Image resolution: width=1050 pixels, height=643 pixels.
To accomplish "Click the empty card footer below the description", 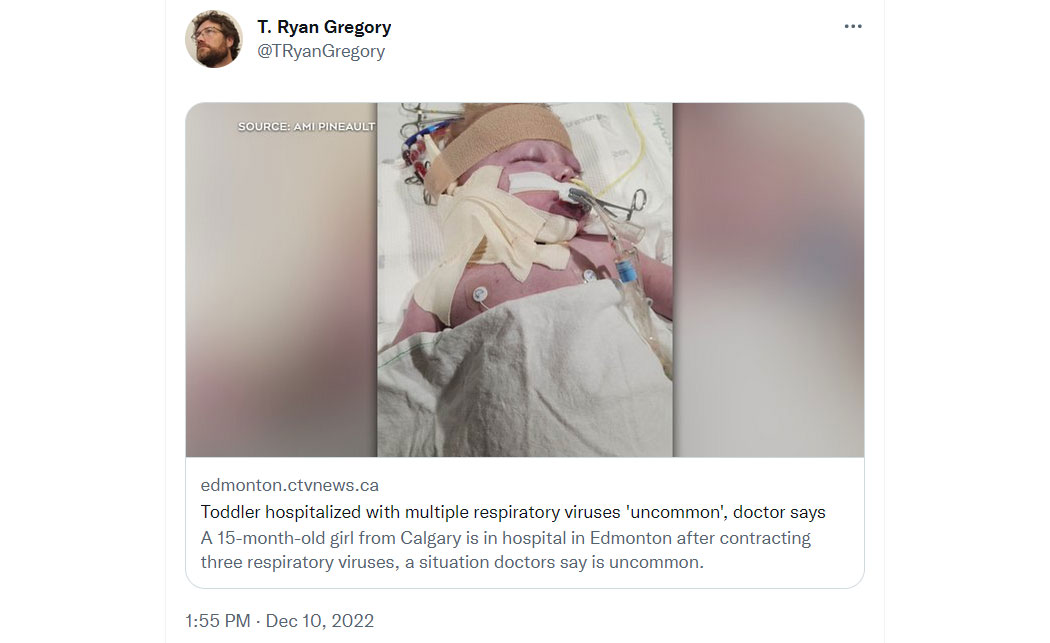I will tap(525, 580).
